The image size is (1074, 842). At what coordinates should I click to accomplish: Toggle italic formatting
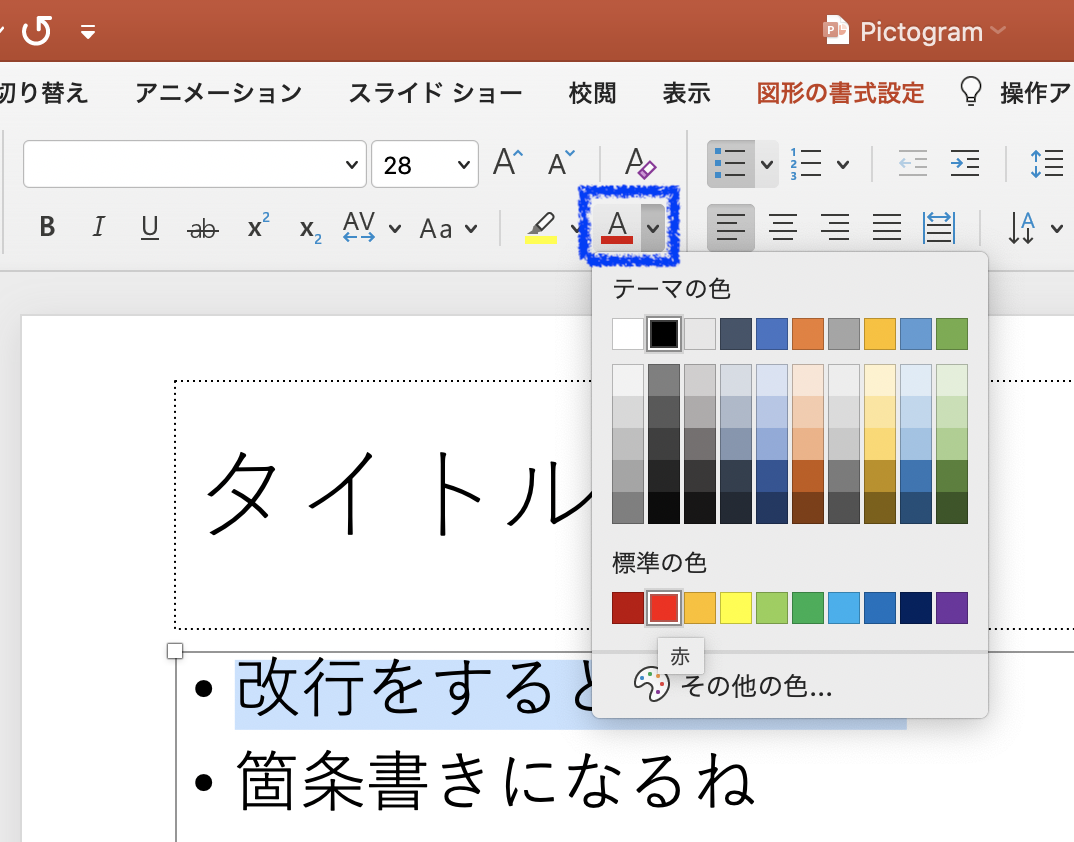pos(99,227)
